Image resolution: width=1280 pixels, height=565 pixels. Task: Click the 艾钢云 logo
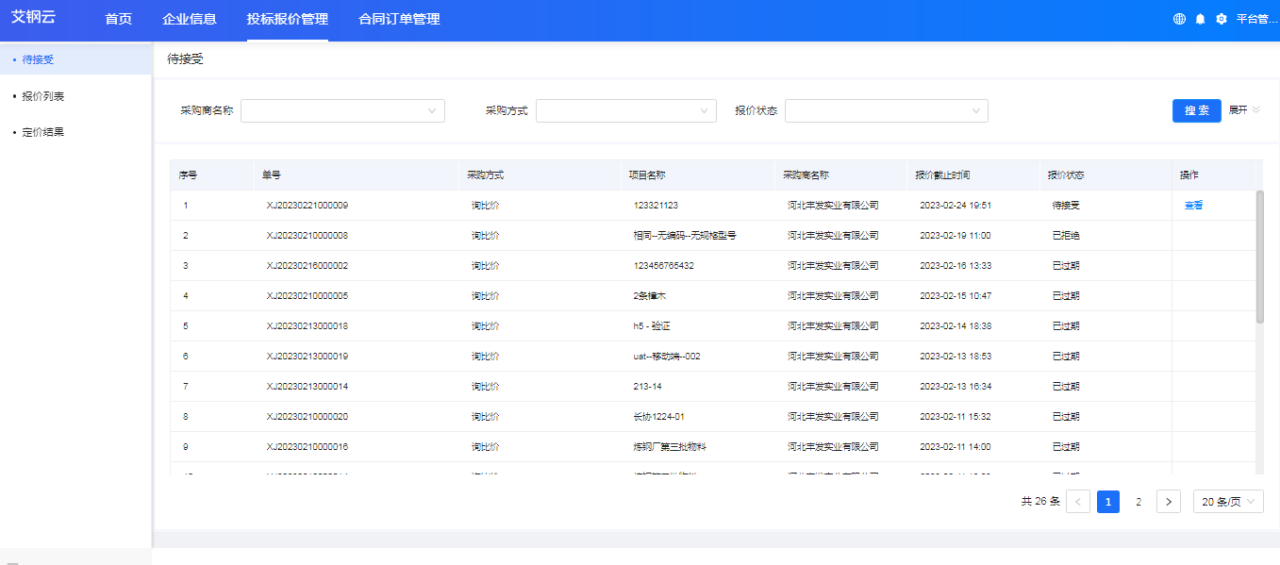tap(32, 17)
